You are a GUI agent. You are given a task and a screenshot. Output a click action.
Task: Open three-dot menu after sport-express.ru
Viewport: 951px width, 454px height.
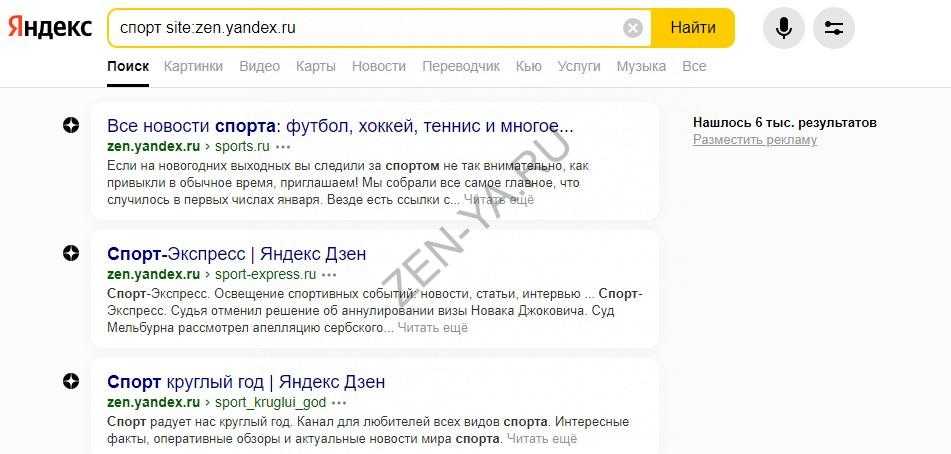tap(330, 274)
